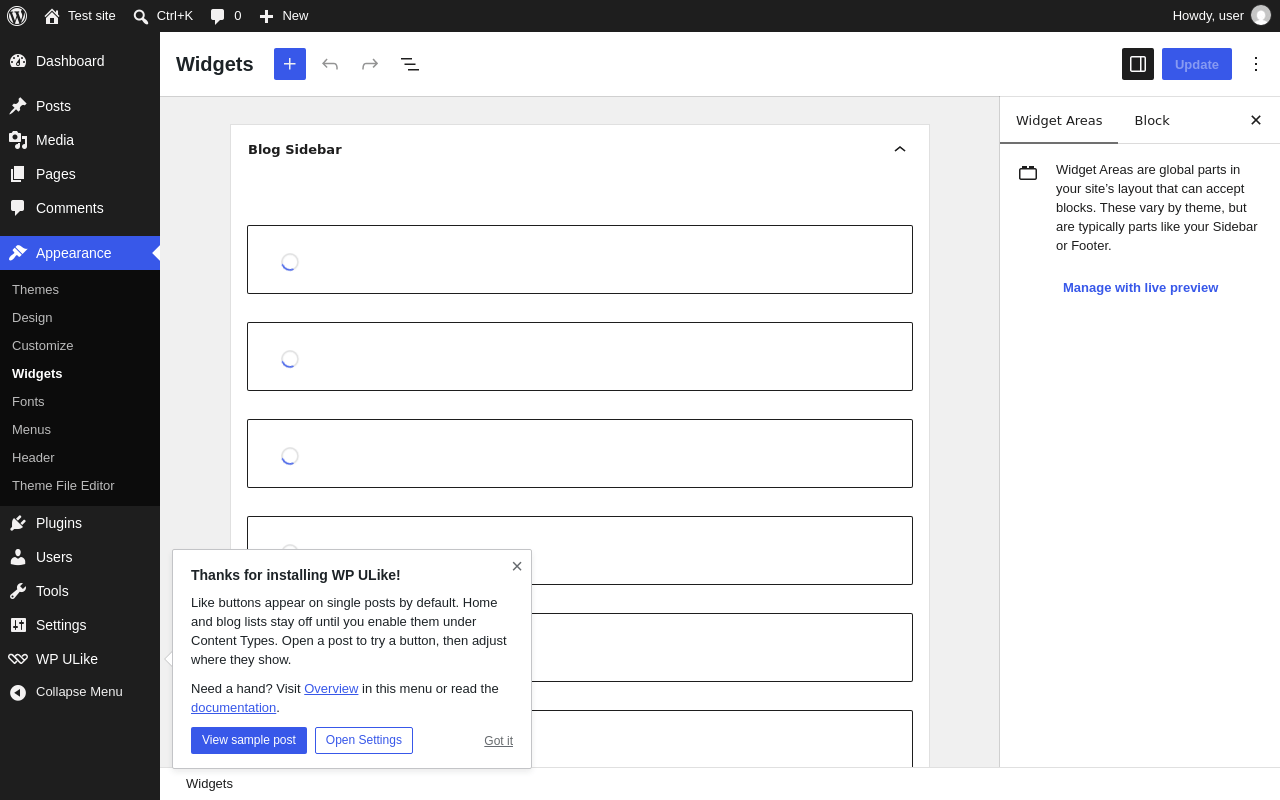Open Plugins menu

pos(80,523)
